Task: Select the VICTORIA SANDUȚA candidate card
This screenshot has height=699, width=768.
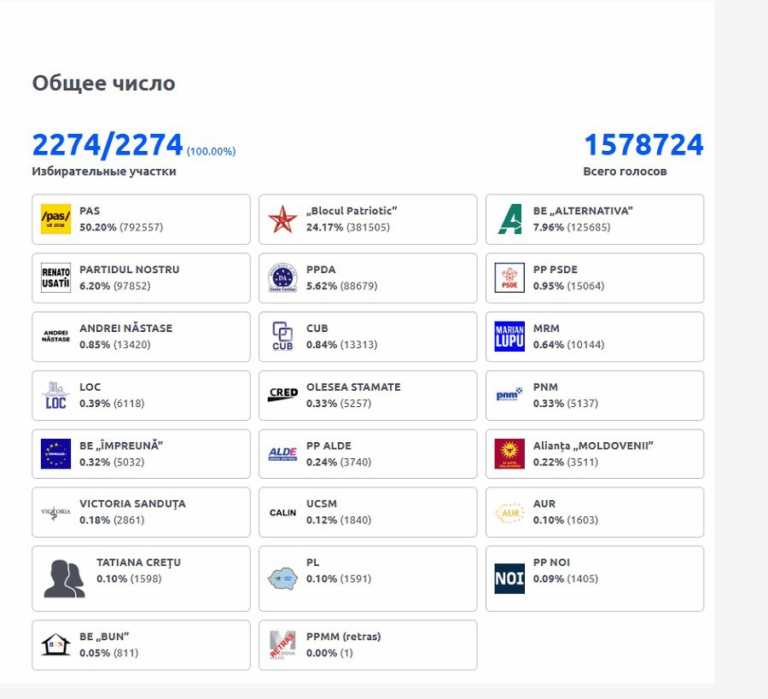Action: (x=141, y=512)
